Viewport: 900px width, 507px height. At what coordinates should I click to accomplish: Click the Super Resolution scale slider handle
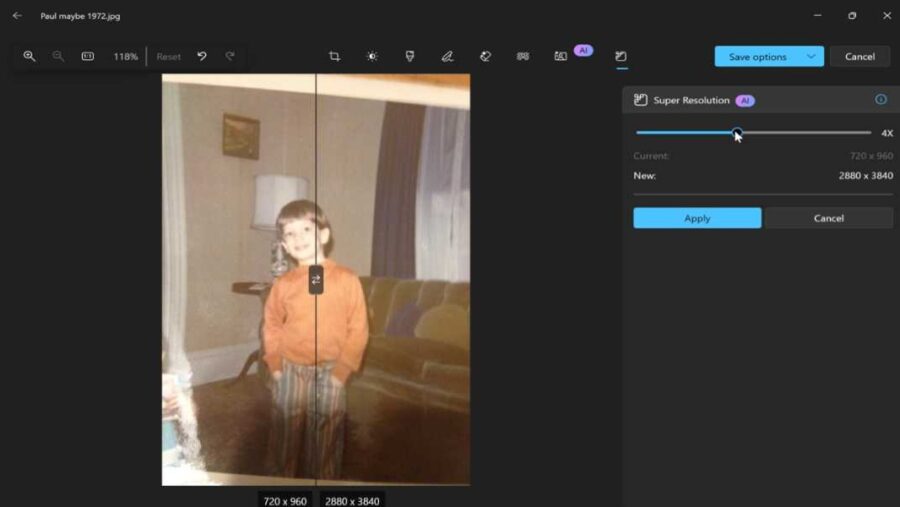click(x=737, y=132)
